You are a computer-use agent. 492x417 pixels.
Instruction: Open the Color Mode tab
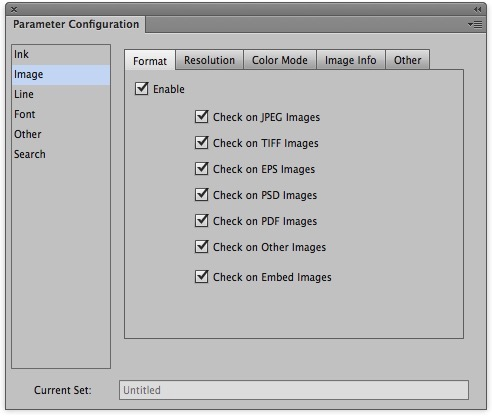[x=280, y=60]
